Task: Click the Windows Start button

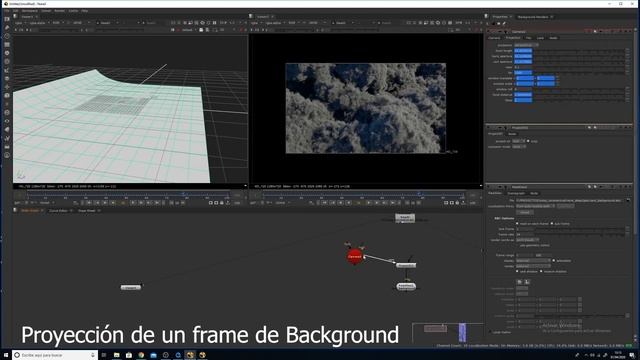Action: [x=6, y=355]
